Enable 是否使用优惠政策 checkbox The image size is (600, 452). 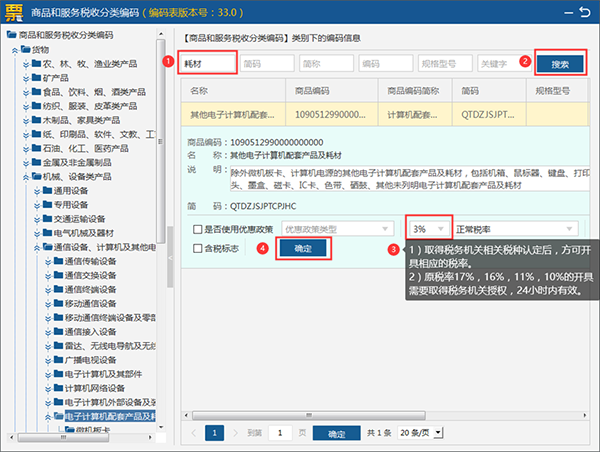tap(198, 229)
